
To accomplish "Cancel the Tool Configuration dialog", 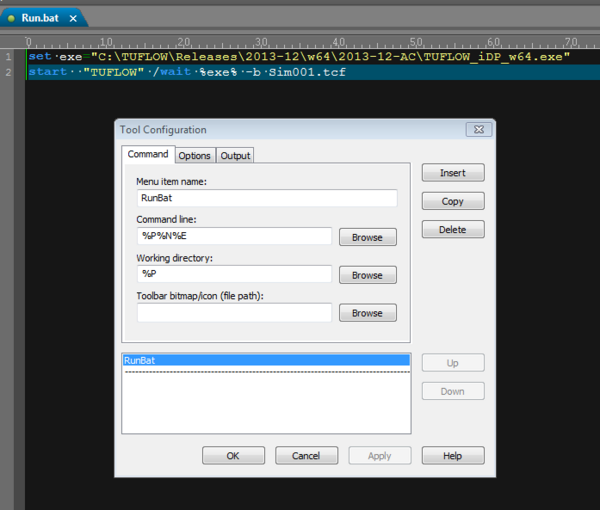I will coord(306,456).
